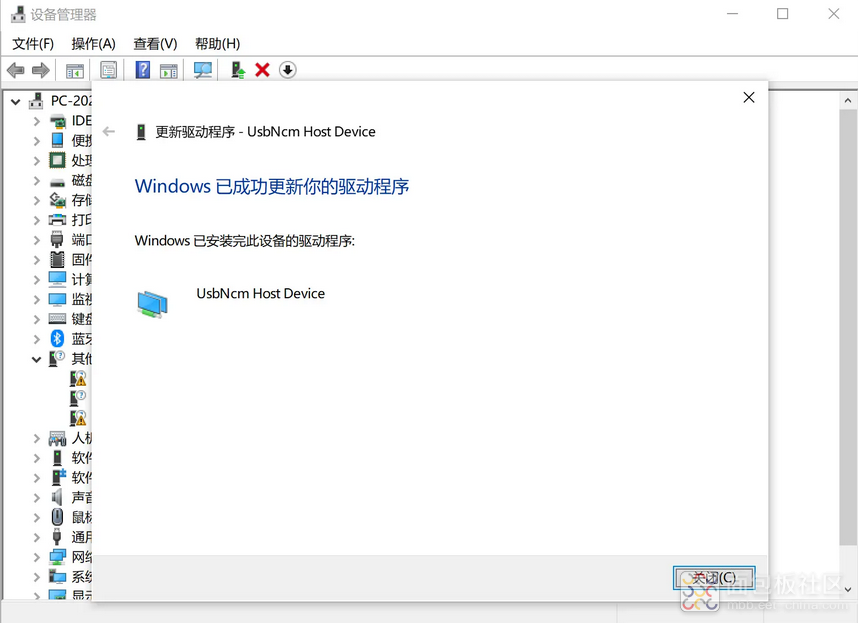Expand the universal serial bus 通用 node
The width and height of the screenshot is (858, 623).
click(37, 537)
